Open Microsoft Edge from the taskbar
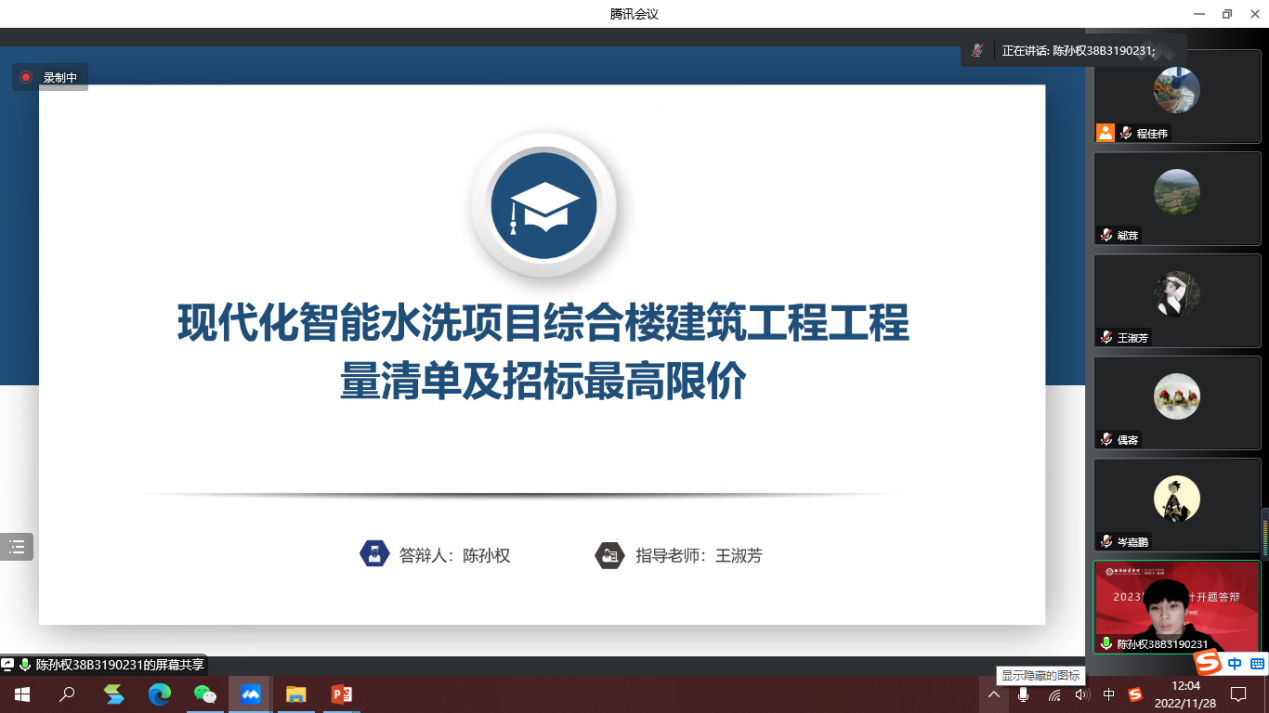The height and width of the screenshot is (713, 1269). coord(159,694)
